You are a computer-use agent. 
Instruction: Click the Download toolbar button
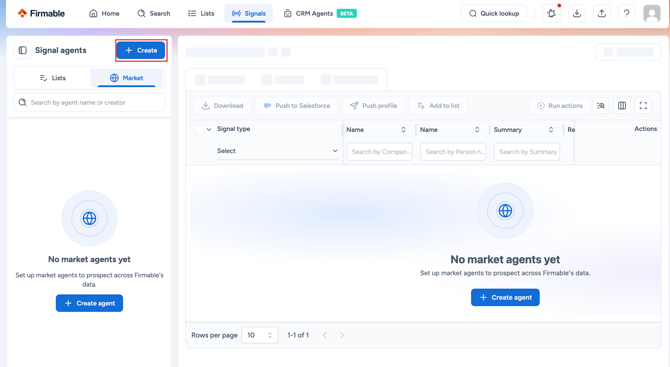pos(222,106)
